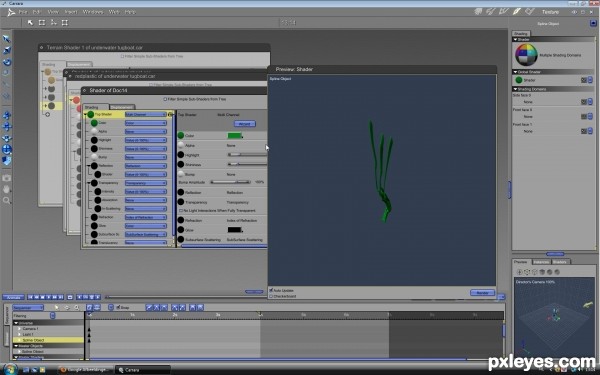600x375 pixels.
Task: Click the green Shader ball in Global Shader
Action: pyautogui.click(x=519, y=80)
